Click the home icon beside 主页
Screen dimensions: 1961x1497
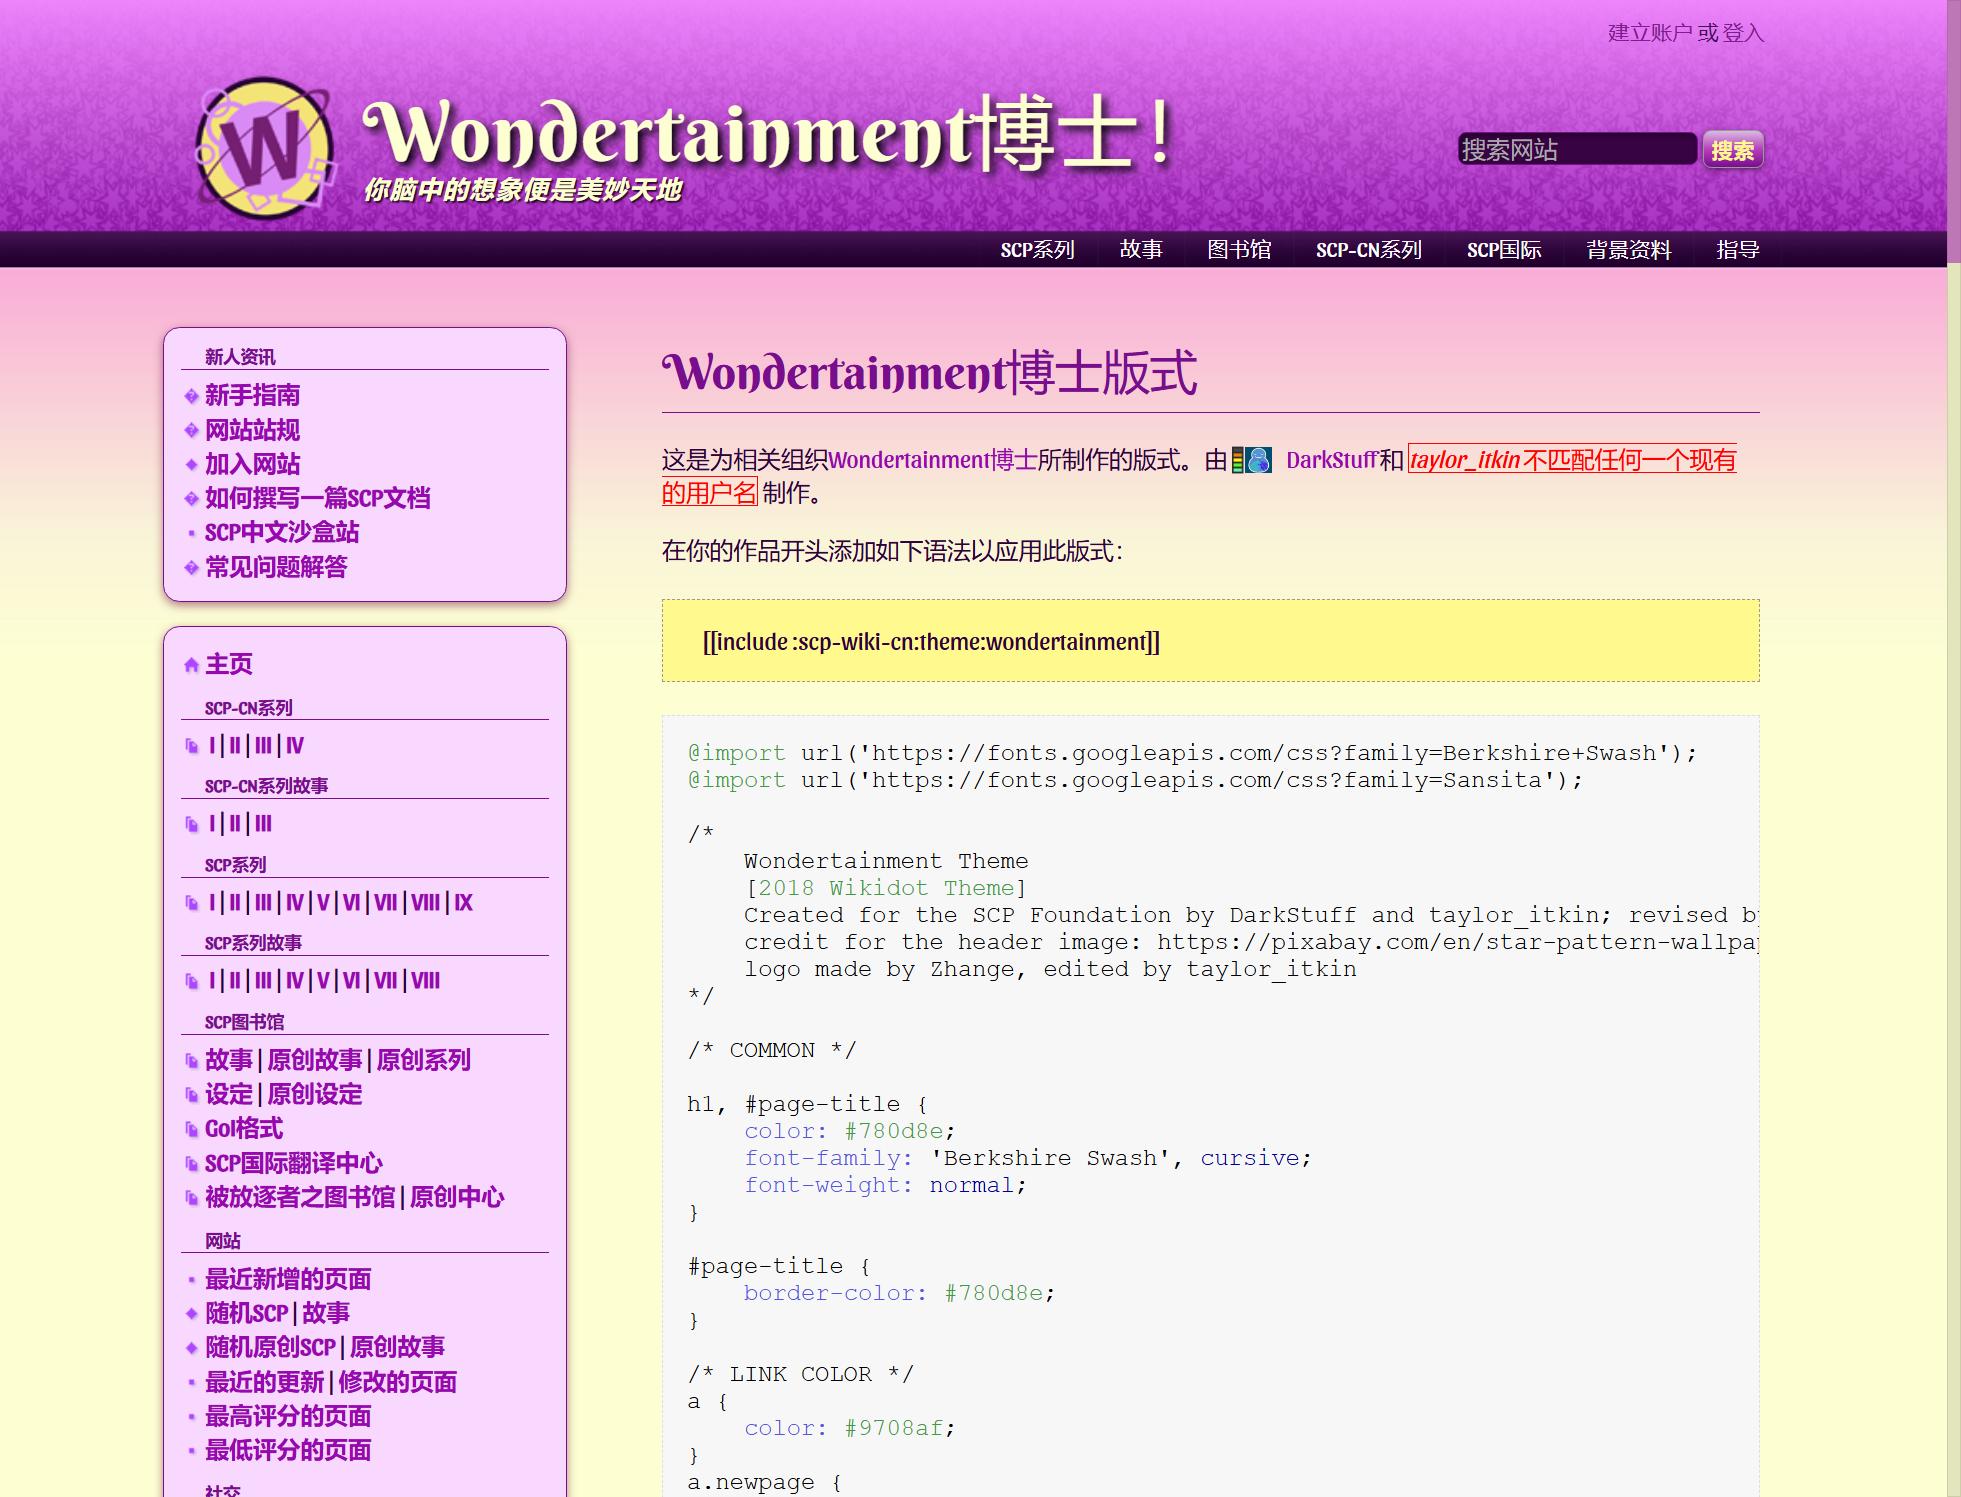190,664
